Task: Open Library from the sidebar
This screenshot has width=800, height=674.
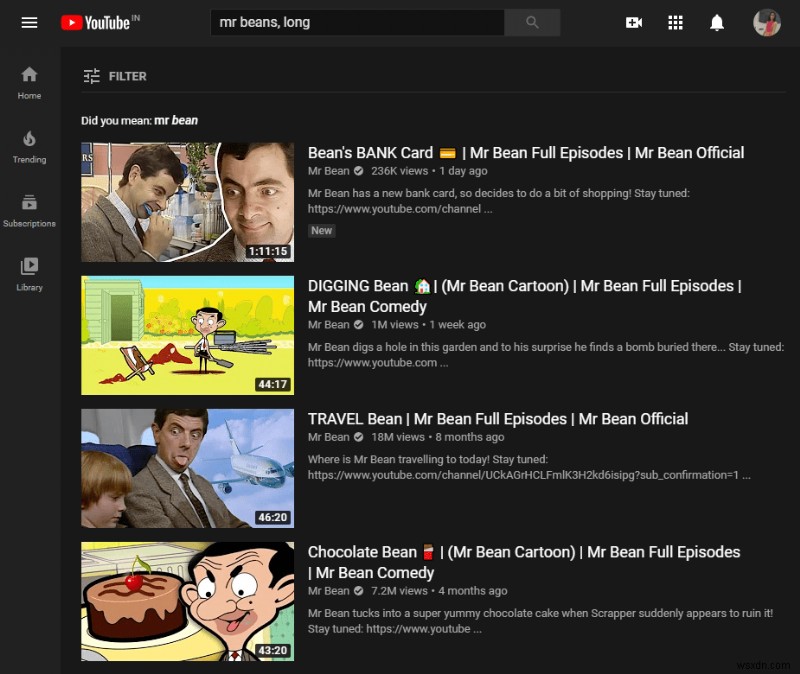Action: coord(29,270)
